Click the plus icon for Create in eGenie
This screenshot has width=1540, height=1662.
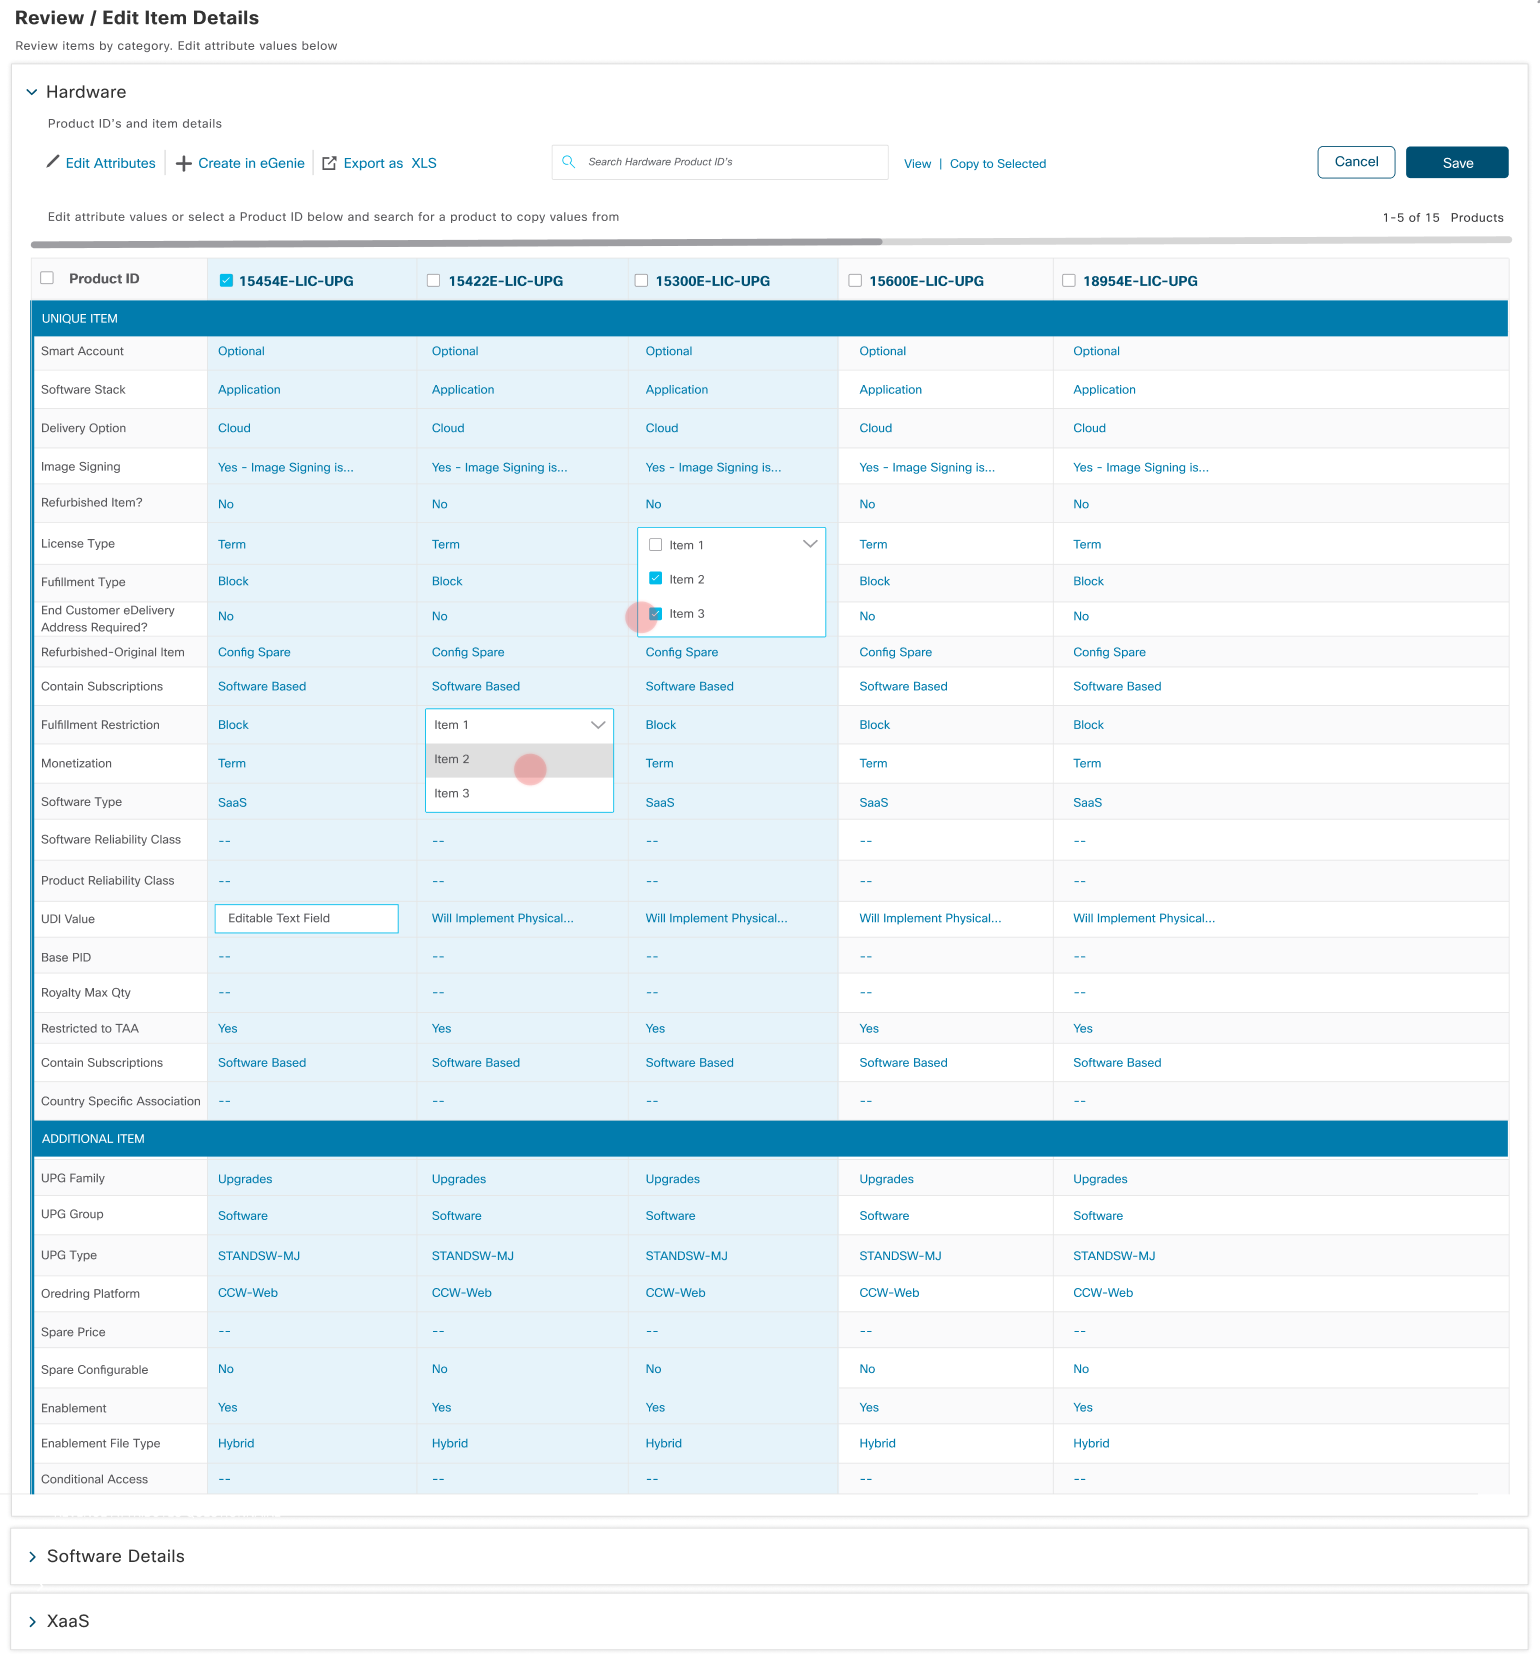tap(184, 164)
